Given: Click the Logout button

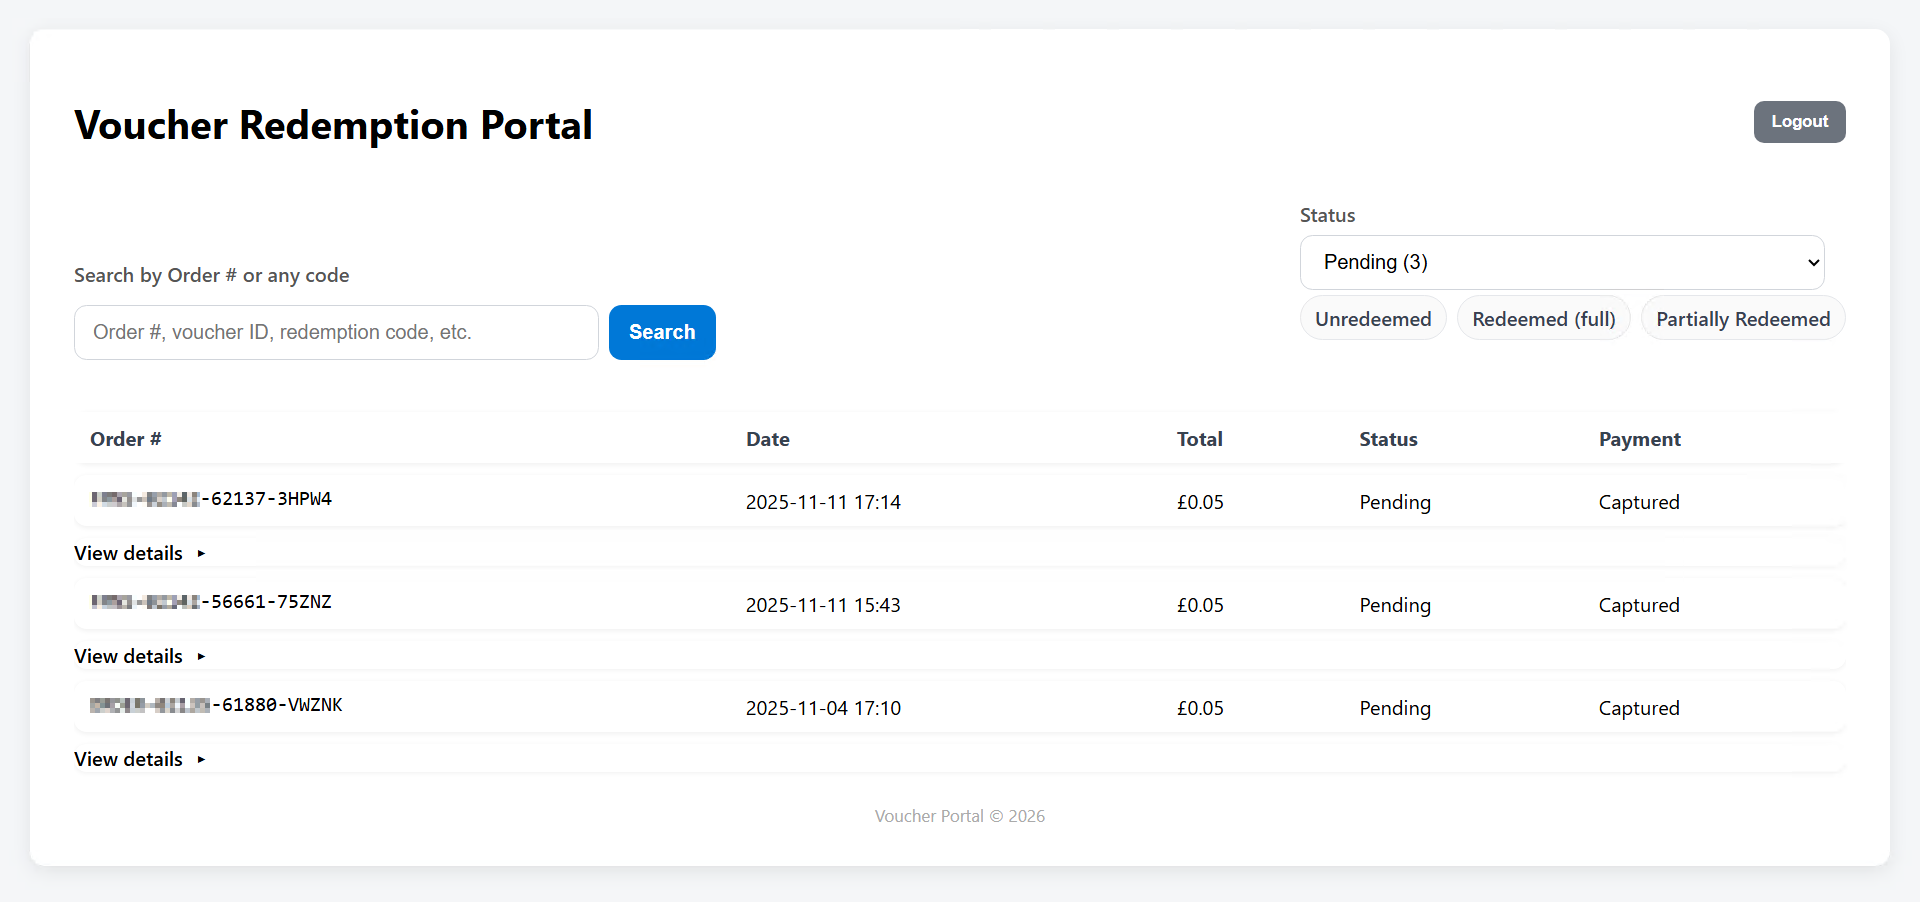Looking at the screenshot, I should 1798,122.
